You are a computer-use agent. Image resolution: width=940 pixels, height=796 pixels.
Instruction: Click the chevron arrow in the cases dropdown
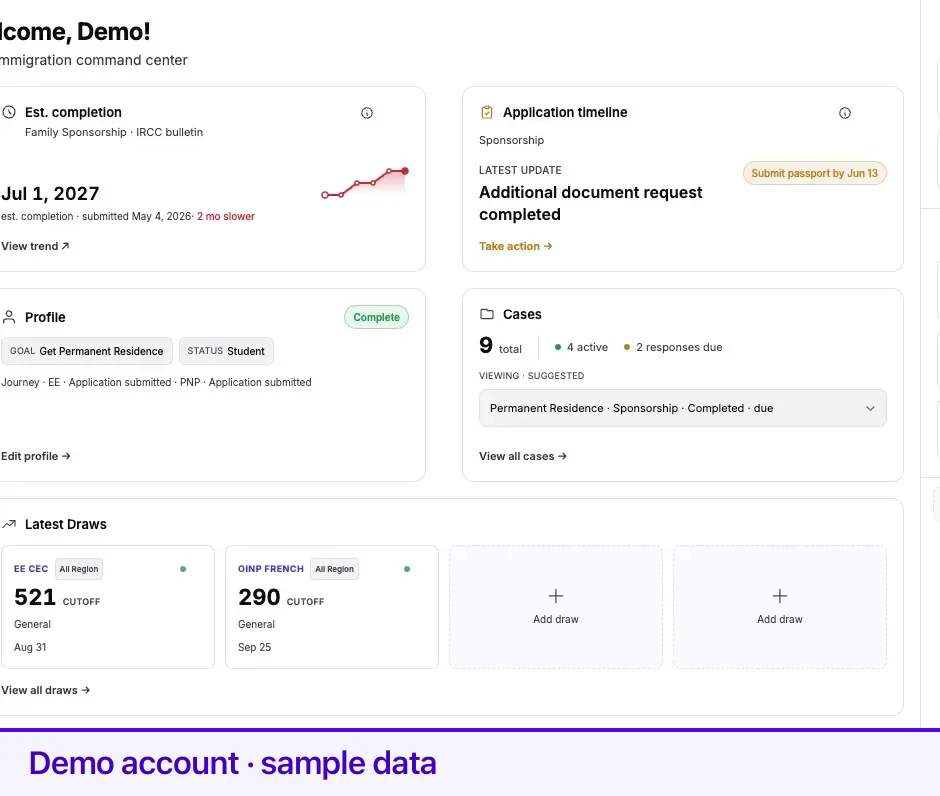(870, 408)
